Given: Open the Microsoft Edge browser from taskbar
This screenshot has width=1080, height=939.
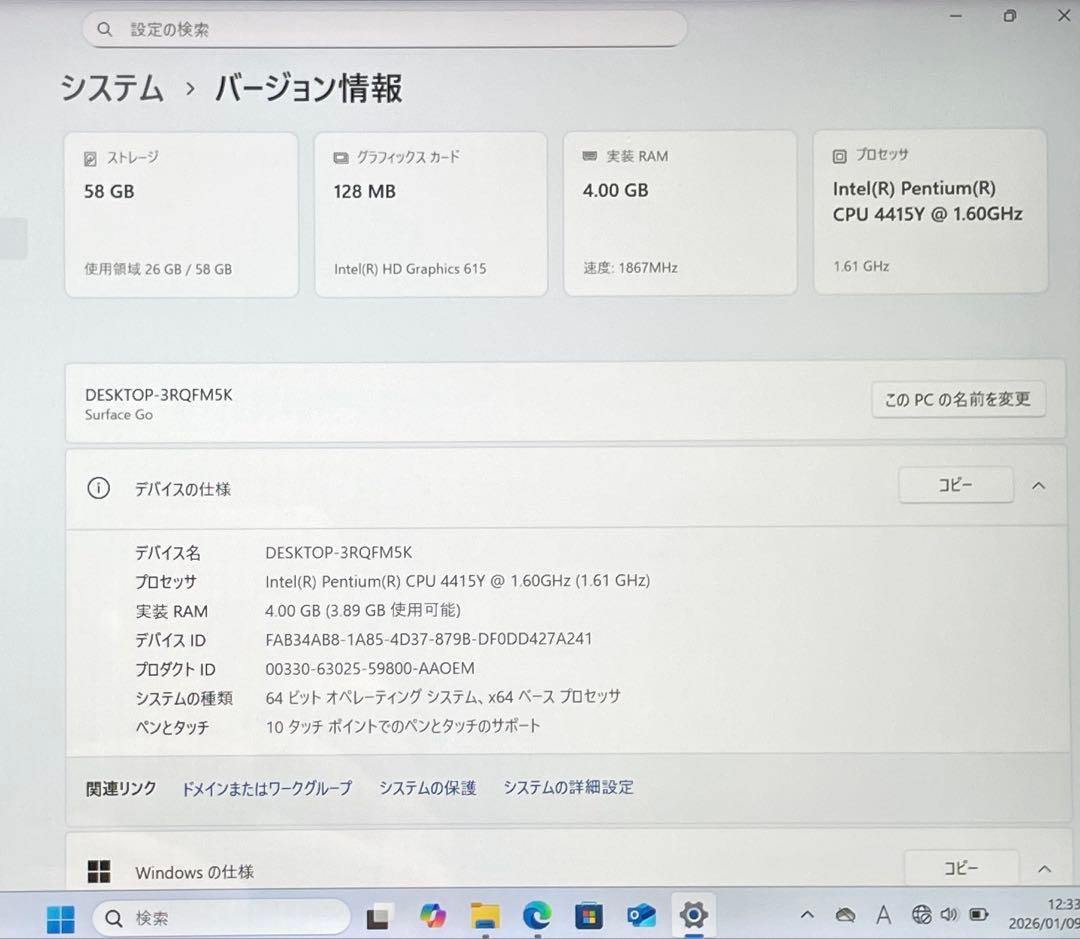Looking at the screenshot, I should pos(538,917).
